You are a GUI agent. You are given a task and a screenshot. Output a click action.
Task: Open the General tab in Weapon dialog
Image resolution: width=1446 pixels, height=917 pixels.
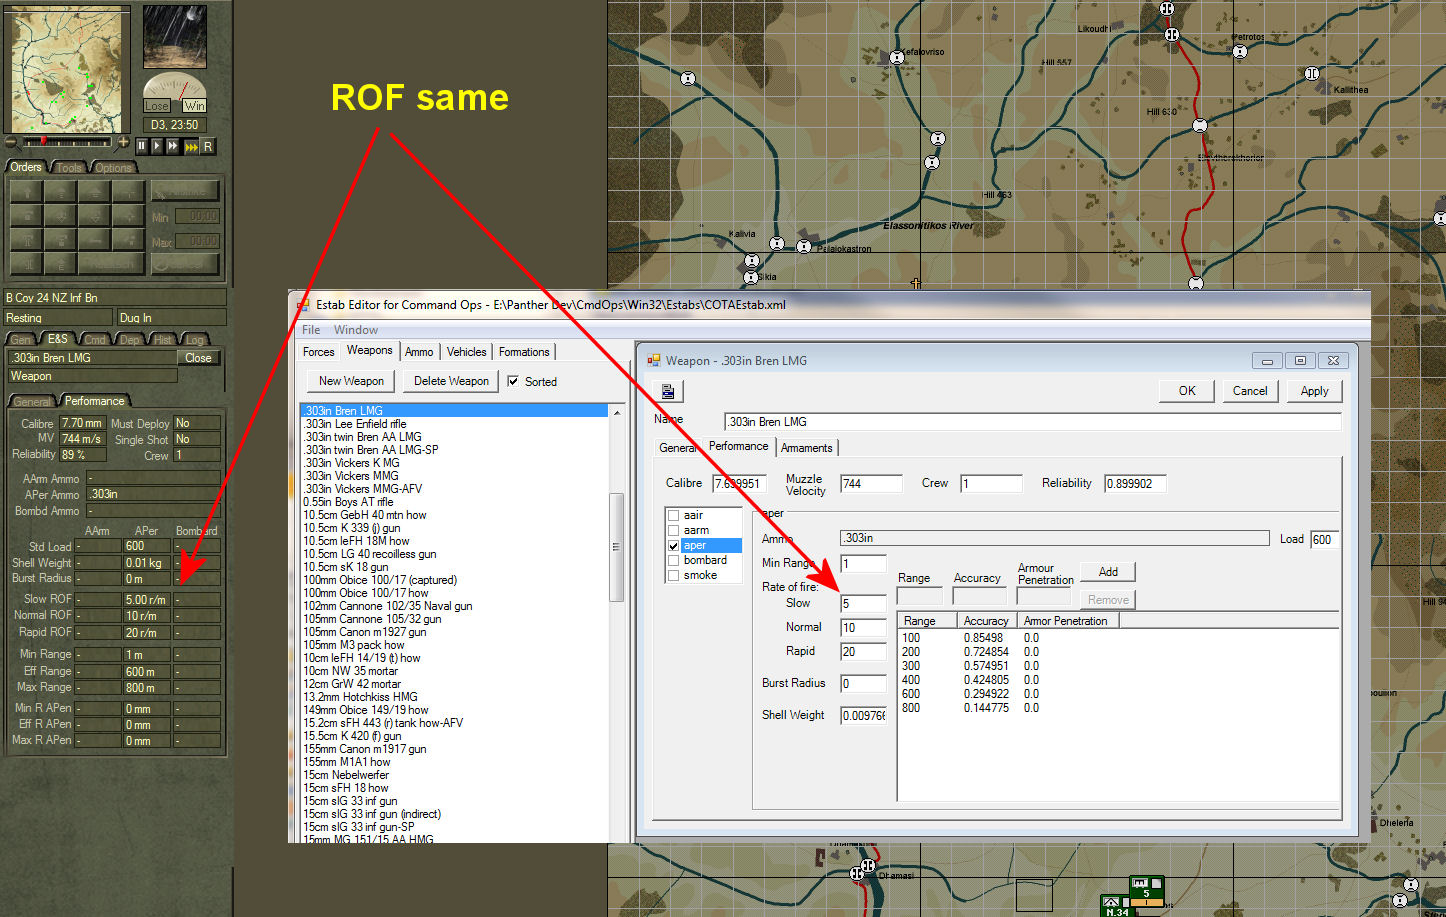(x=677, y=448)
